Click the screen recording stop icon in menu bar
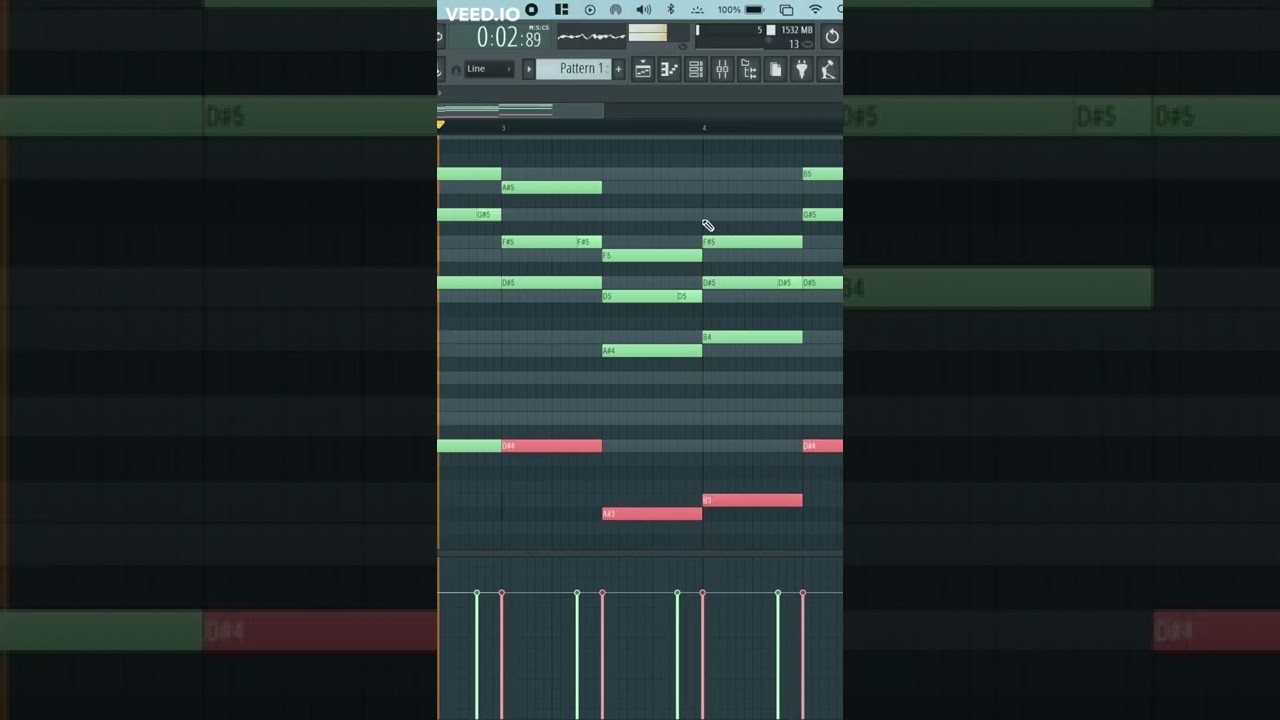1280x720 pixels. click(x=531, y=10)
